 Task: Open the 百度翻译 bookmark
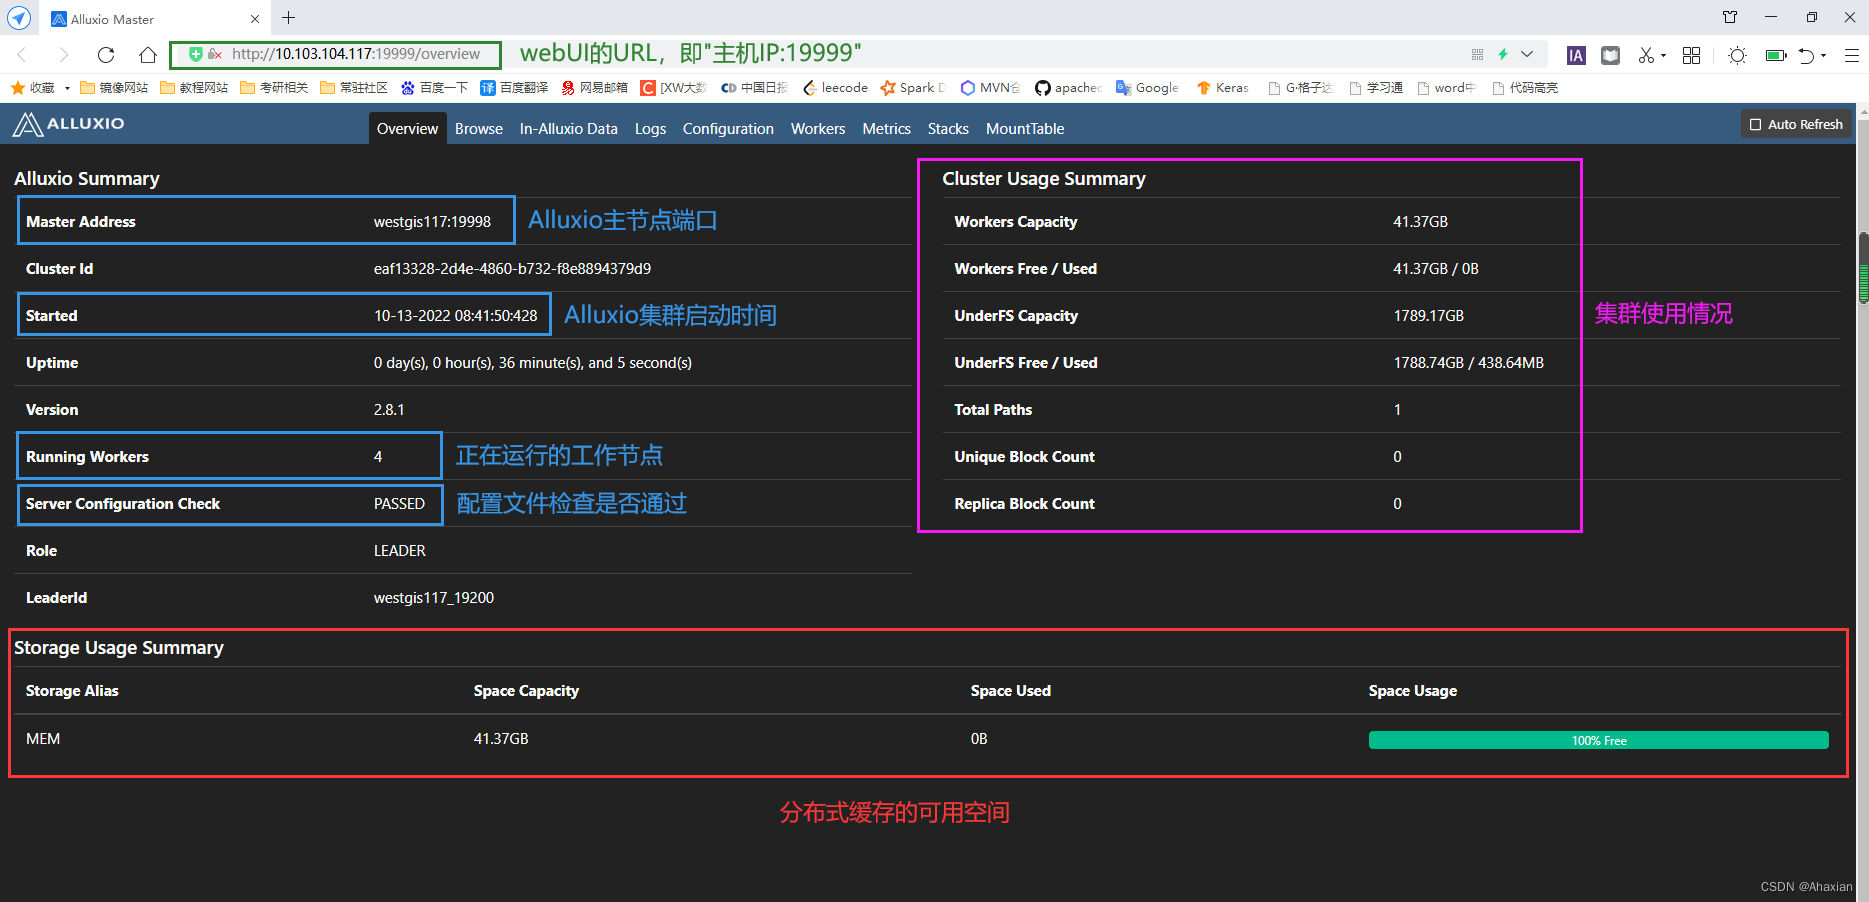(x=514, y=88)
